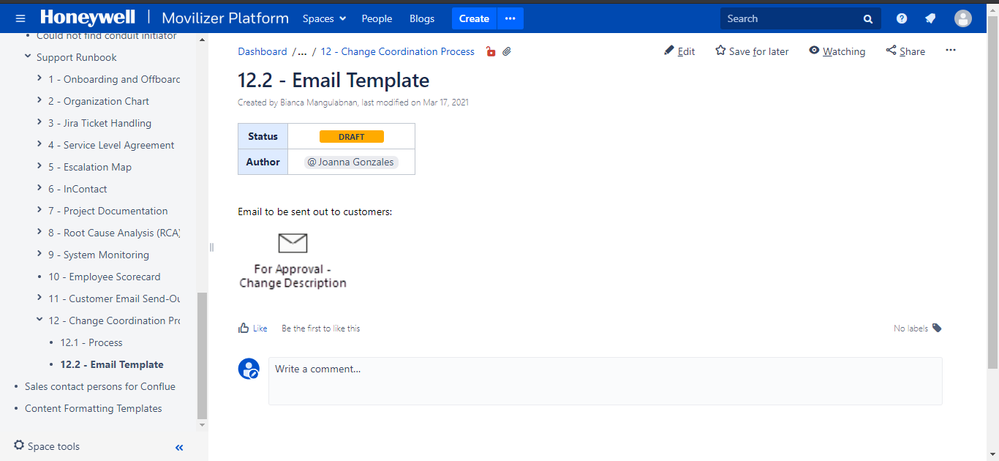This screenshot has height=461, width=999.
Task: Click the sidebar scroll up arrow
Action: (x=203, y=39)
